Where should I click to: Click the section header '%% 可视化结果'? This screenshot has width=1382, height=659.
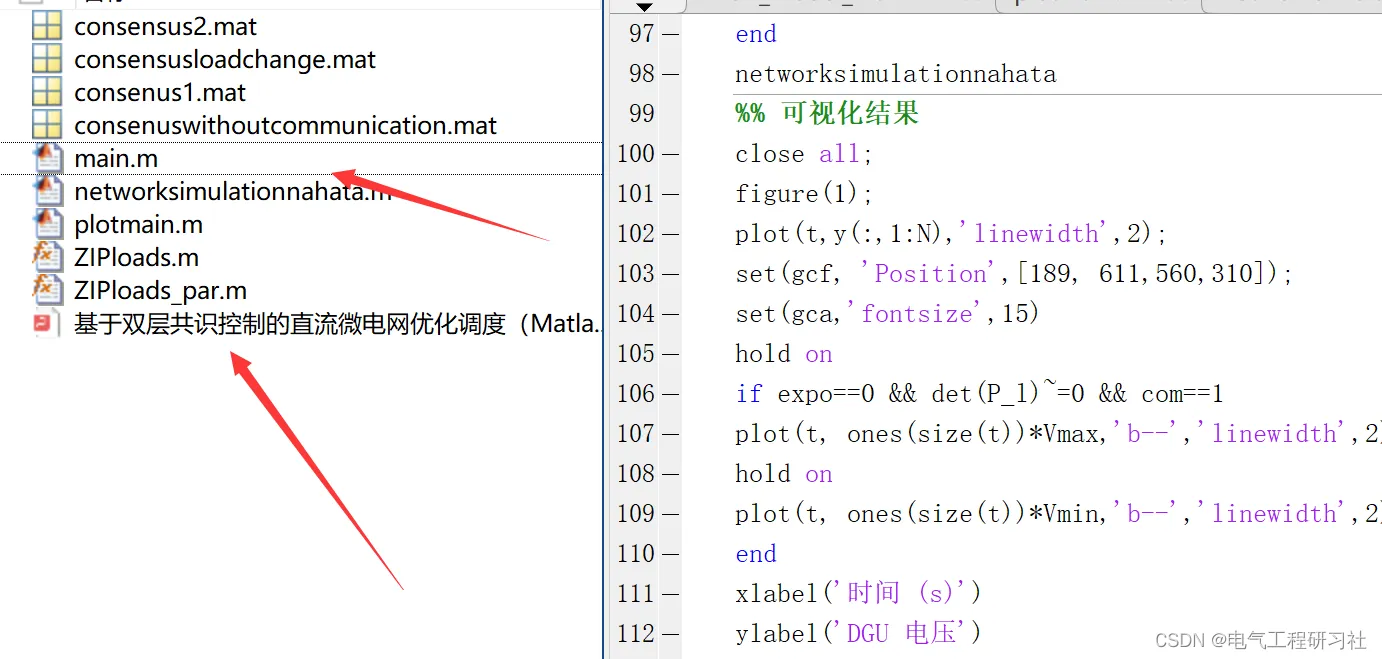(827, 113)
